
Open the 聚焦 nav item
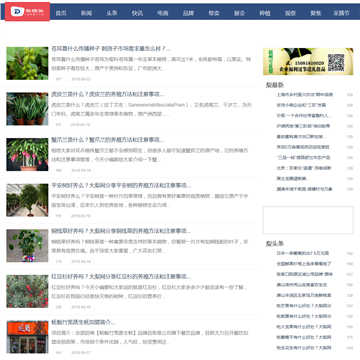click(x=316, y=13)
